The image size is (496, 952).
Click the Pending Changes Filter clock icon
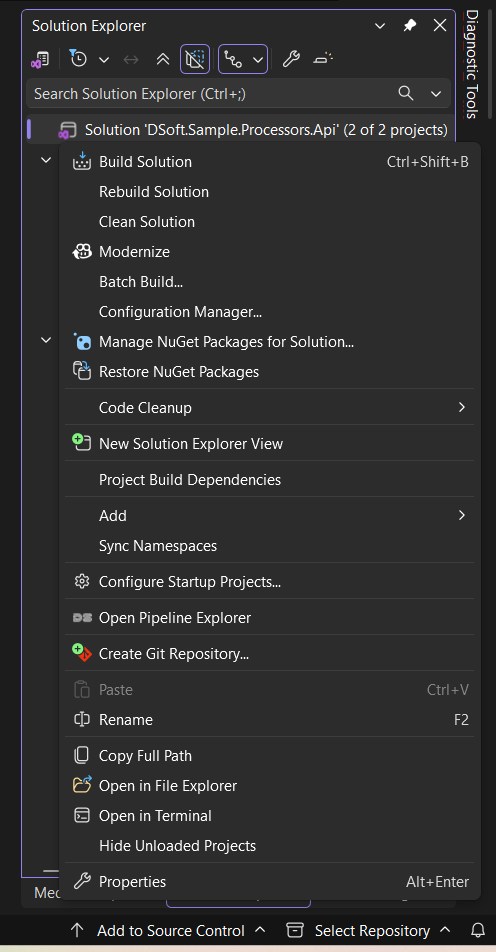coord(78,59)
